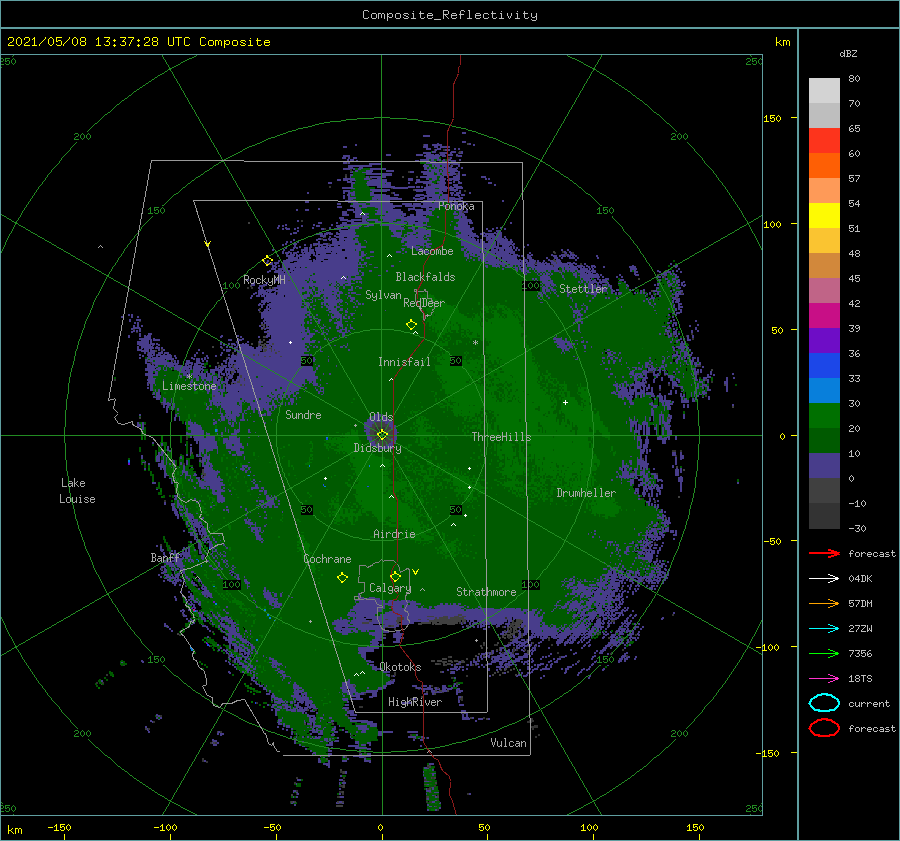The width and height of the screenshot is (900, 841).
Task: Click the Lacombe town label
Action: (x=432, y=251)
